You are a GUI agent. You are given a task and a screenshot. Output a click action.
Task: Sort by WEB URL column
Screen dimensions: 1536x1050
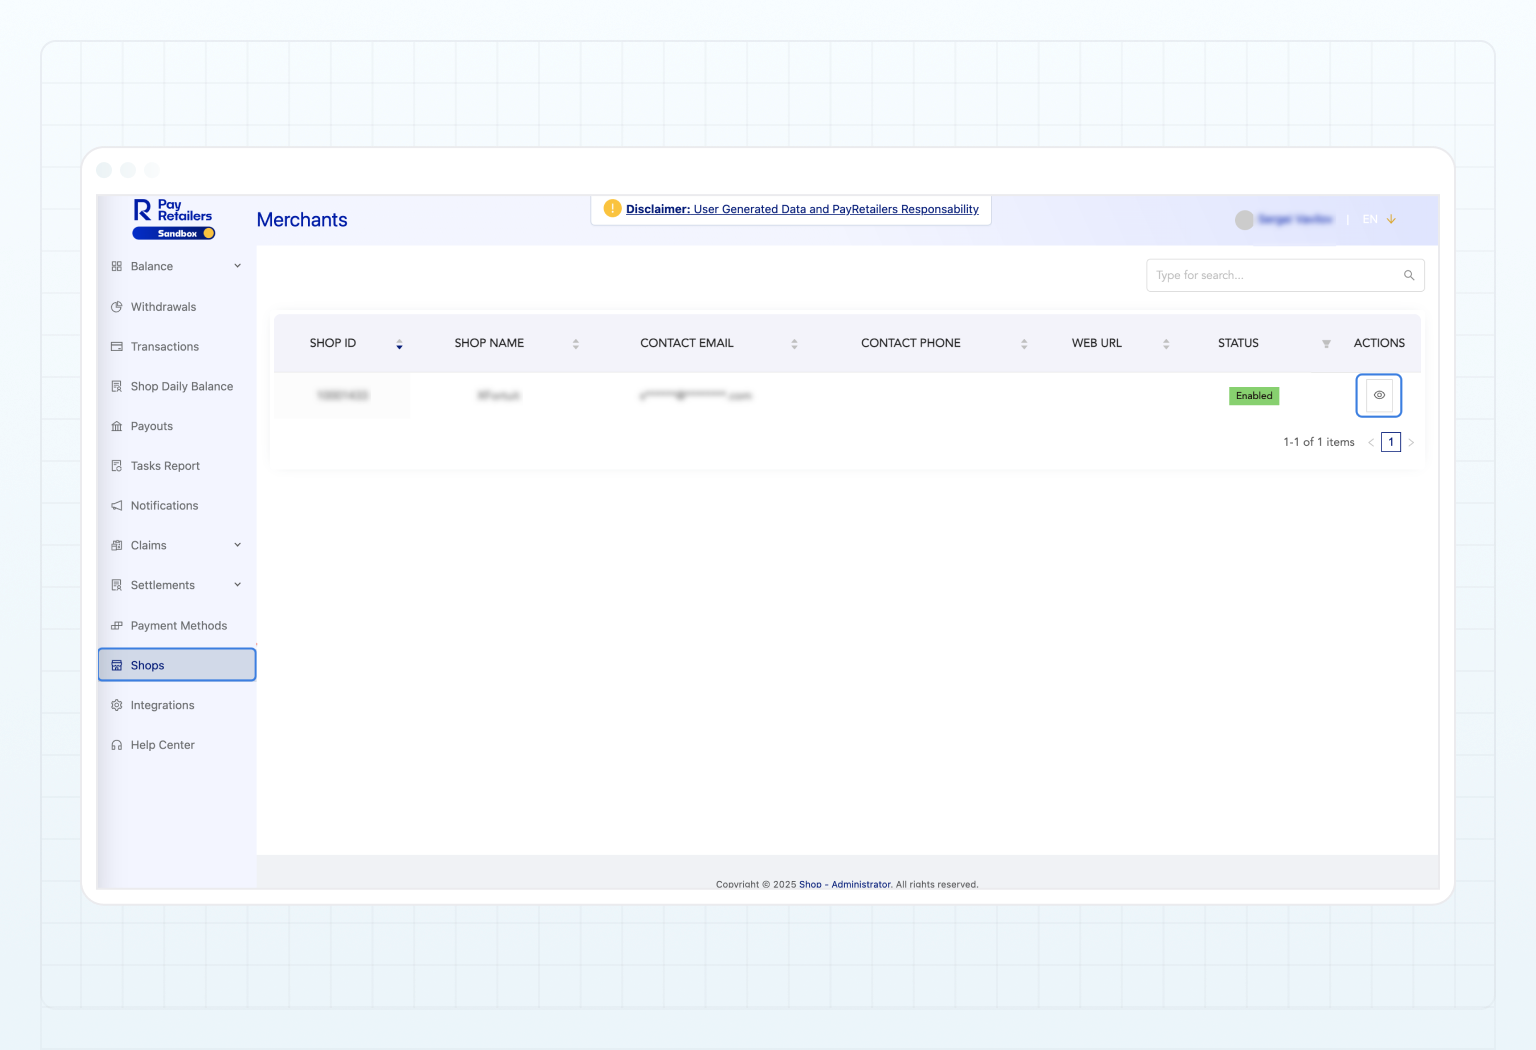[x=1166, y=344]
